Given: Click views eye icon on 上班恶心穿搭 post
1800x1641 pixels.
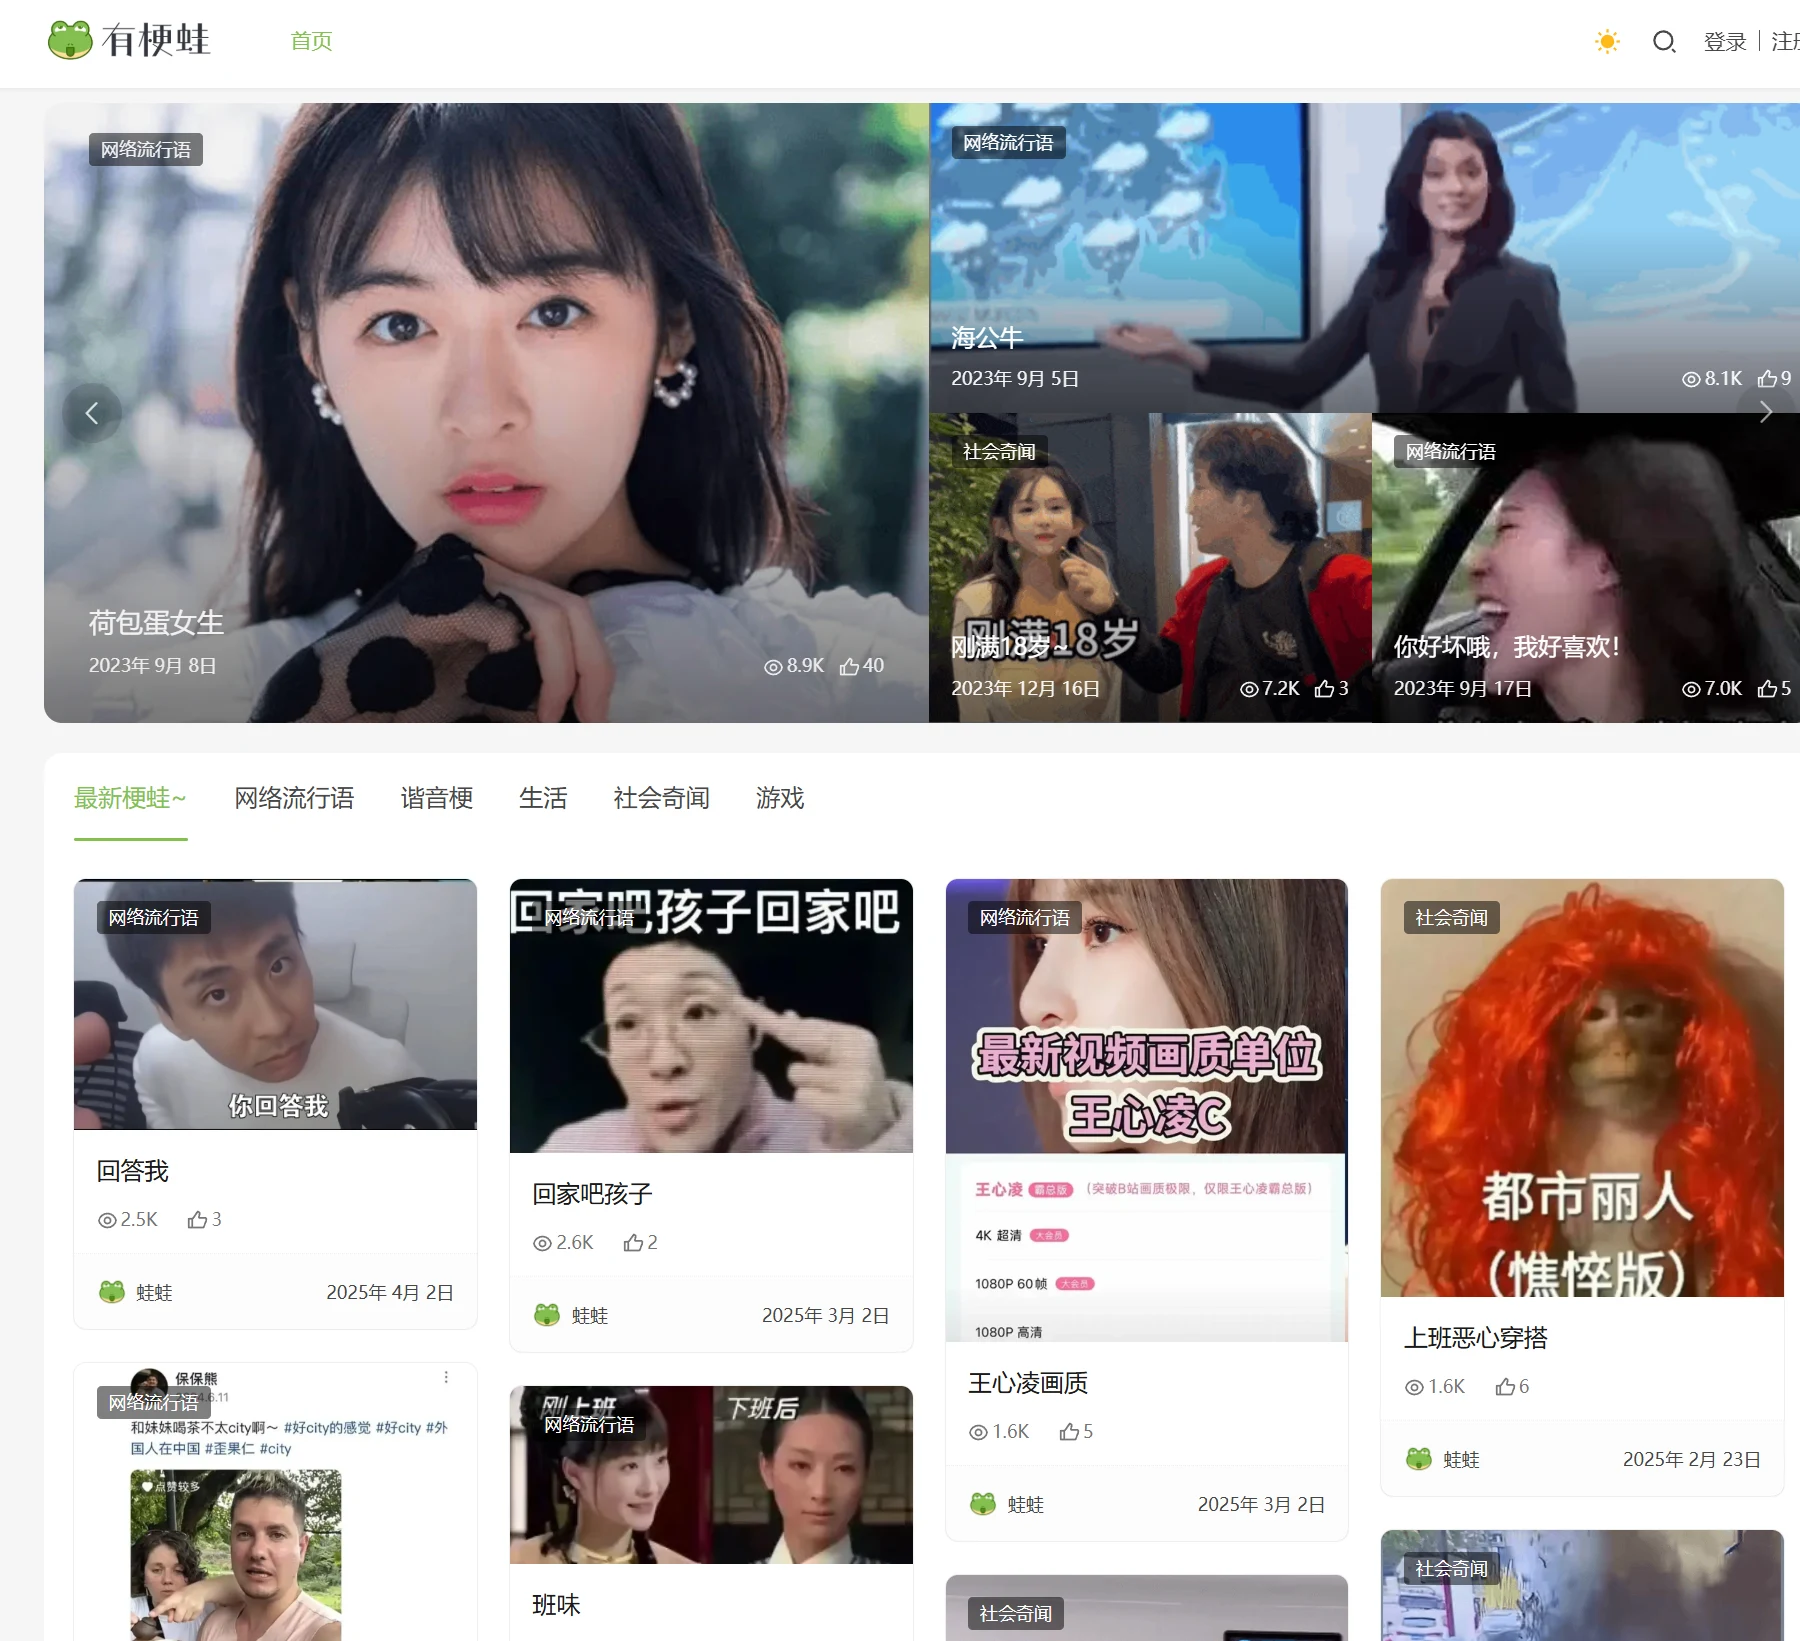Looking at the screenshot, I should pyautogui.click(x=1414, y=1388).
